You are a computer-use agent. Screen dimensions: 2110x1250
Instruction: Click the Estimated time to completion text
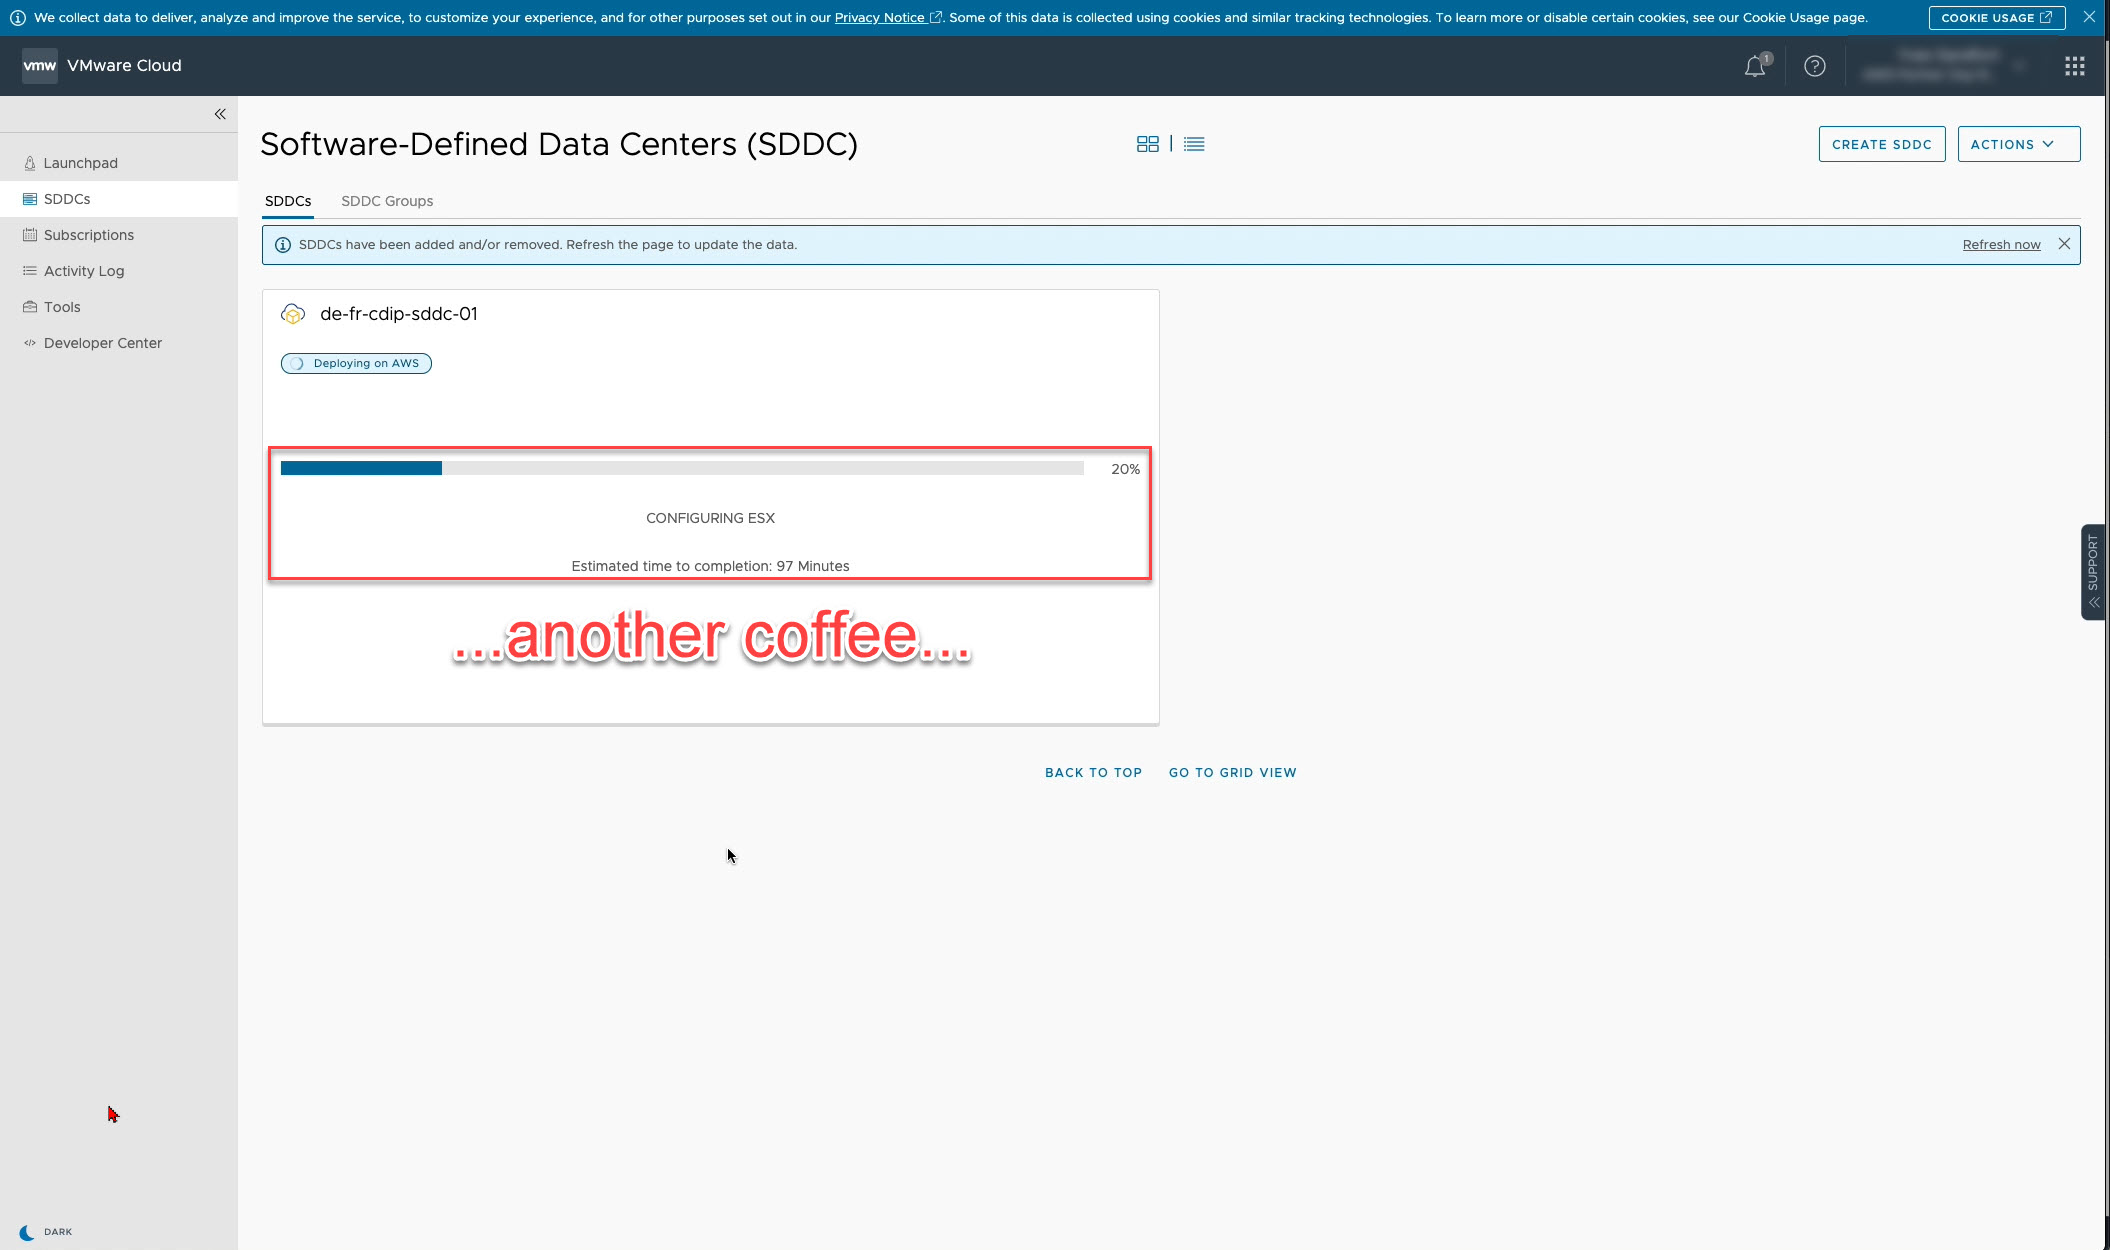pos(710,566)
